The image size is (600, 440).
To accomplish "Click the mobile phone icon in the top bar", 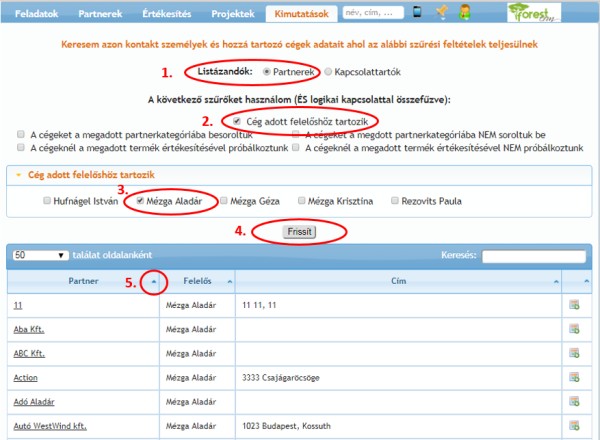I will click(417, 13).
